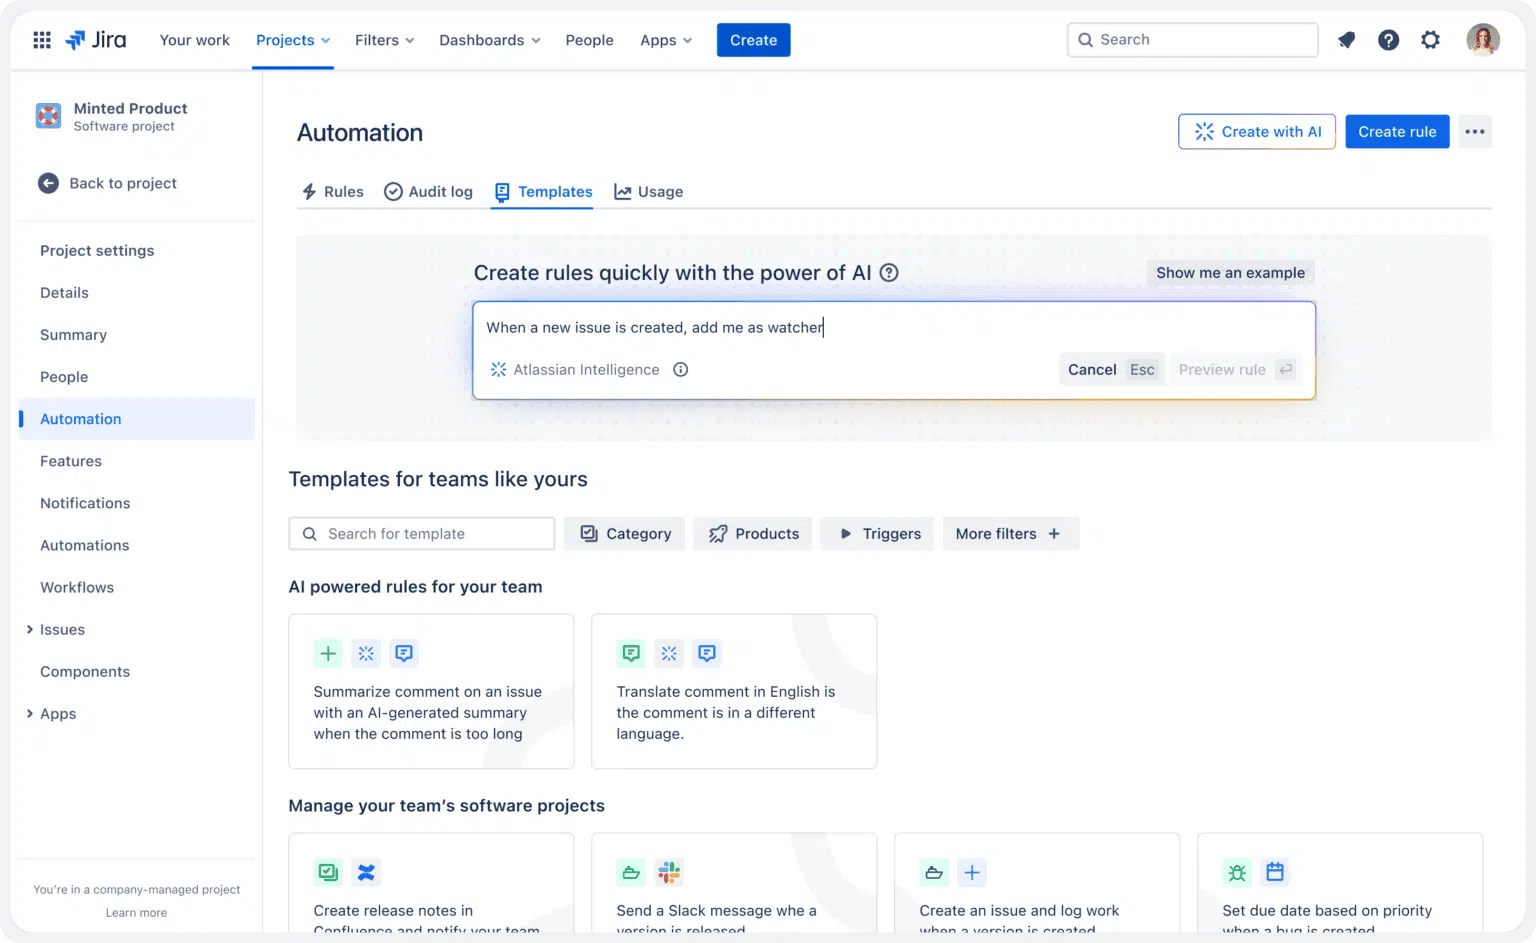Click the green ship icon on Slack message card
This screenshot has width=1536, height=943.
(x=631, y=873)
